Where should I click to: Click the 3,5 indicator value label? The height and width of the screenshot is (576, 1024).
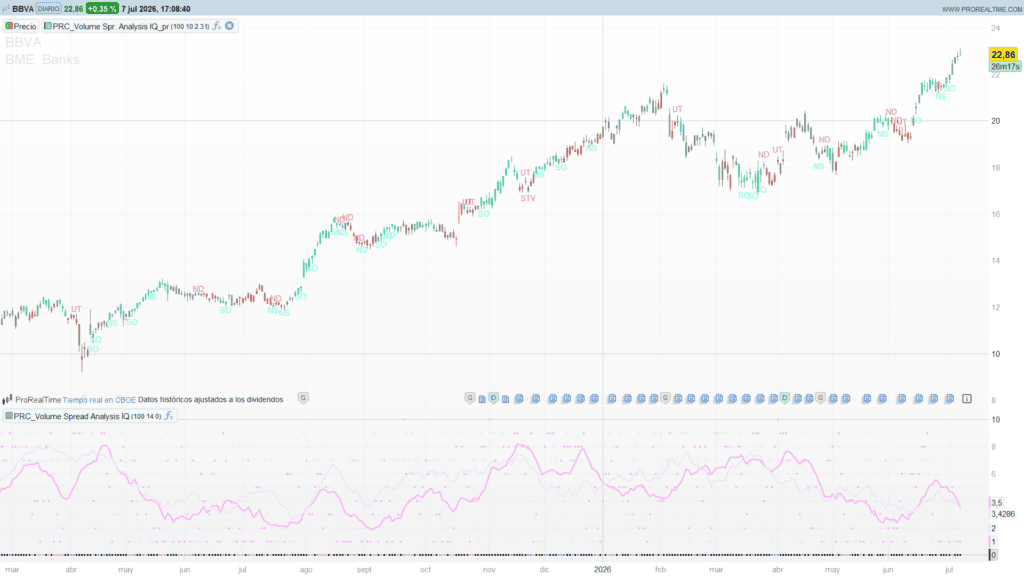coord(997,503)
